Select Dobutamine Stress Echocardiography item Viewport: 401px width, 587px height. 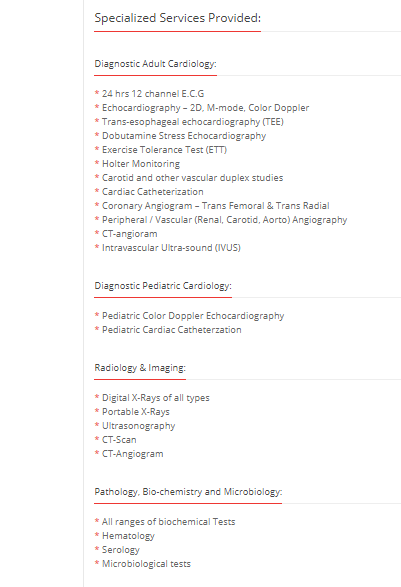(x=184, y=136)
